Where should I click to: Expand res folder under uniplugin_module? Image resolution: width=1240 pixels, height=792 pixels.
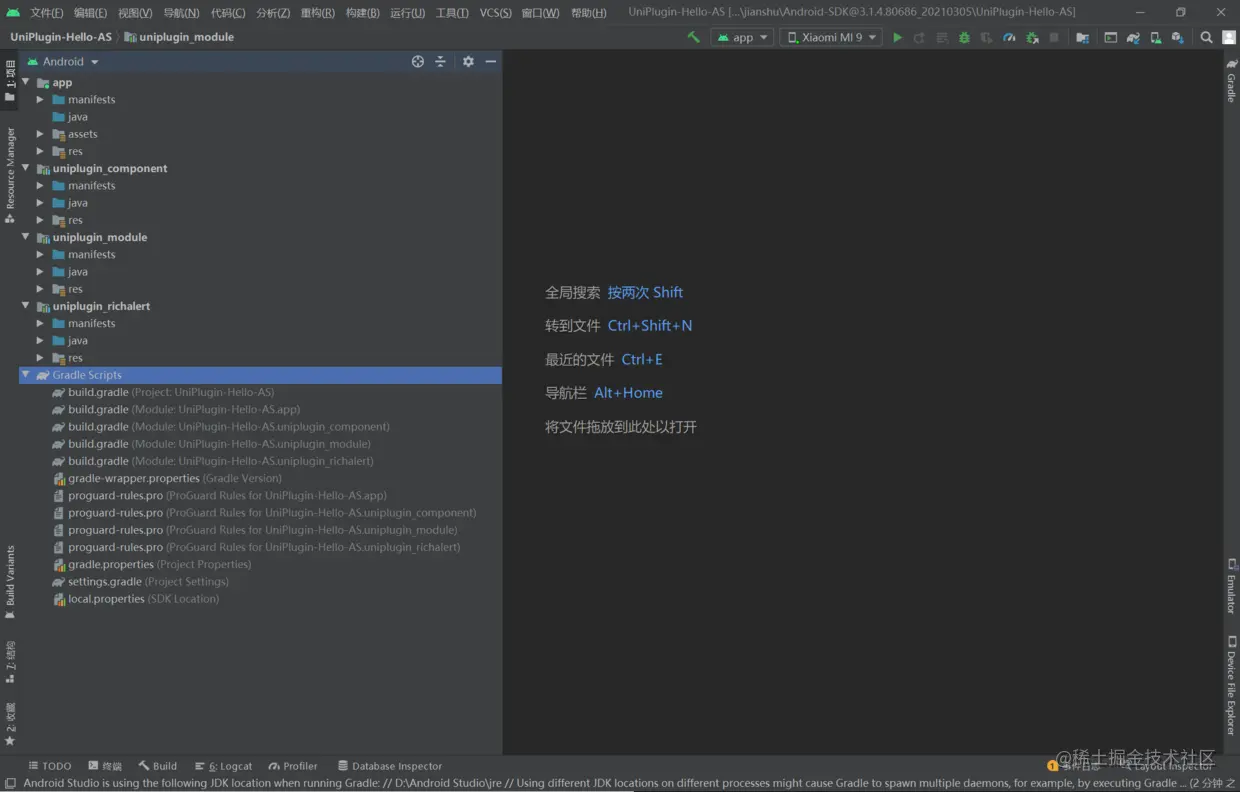coord(40,289)
